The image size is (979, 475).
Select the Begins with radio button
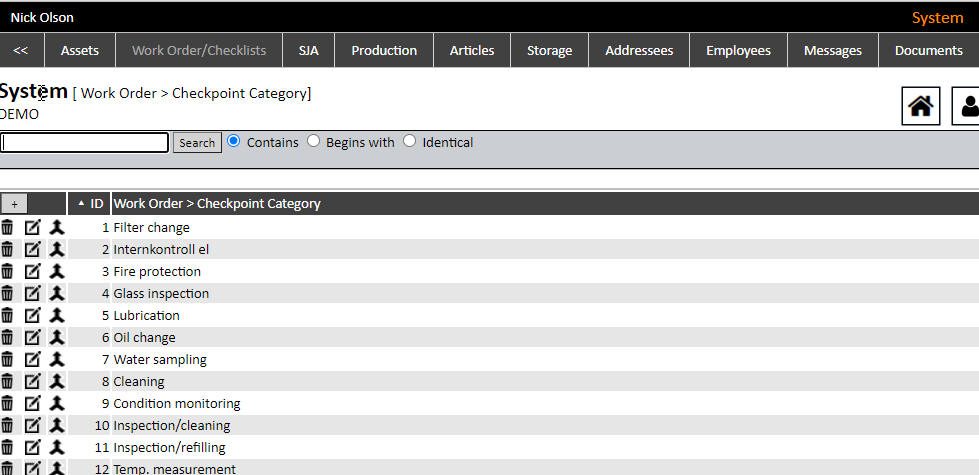point(314,142)
